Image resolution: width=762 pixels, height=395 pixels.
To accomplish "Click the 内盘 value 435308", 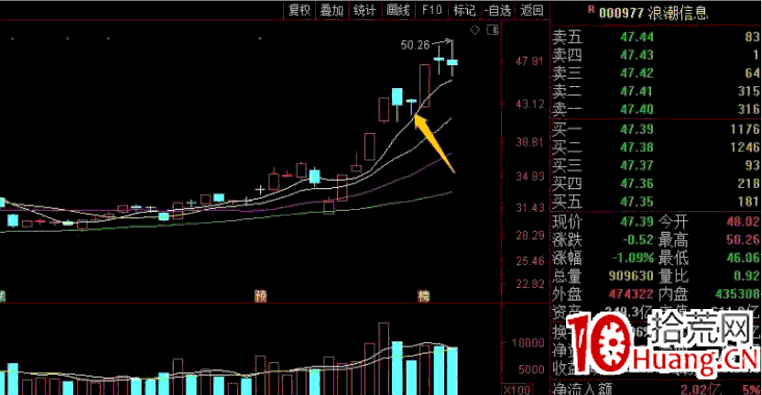I will (x=737, y=294).
